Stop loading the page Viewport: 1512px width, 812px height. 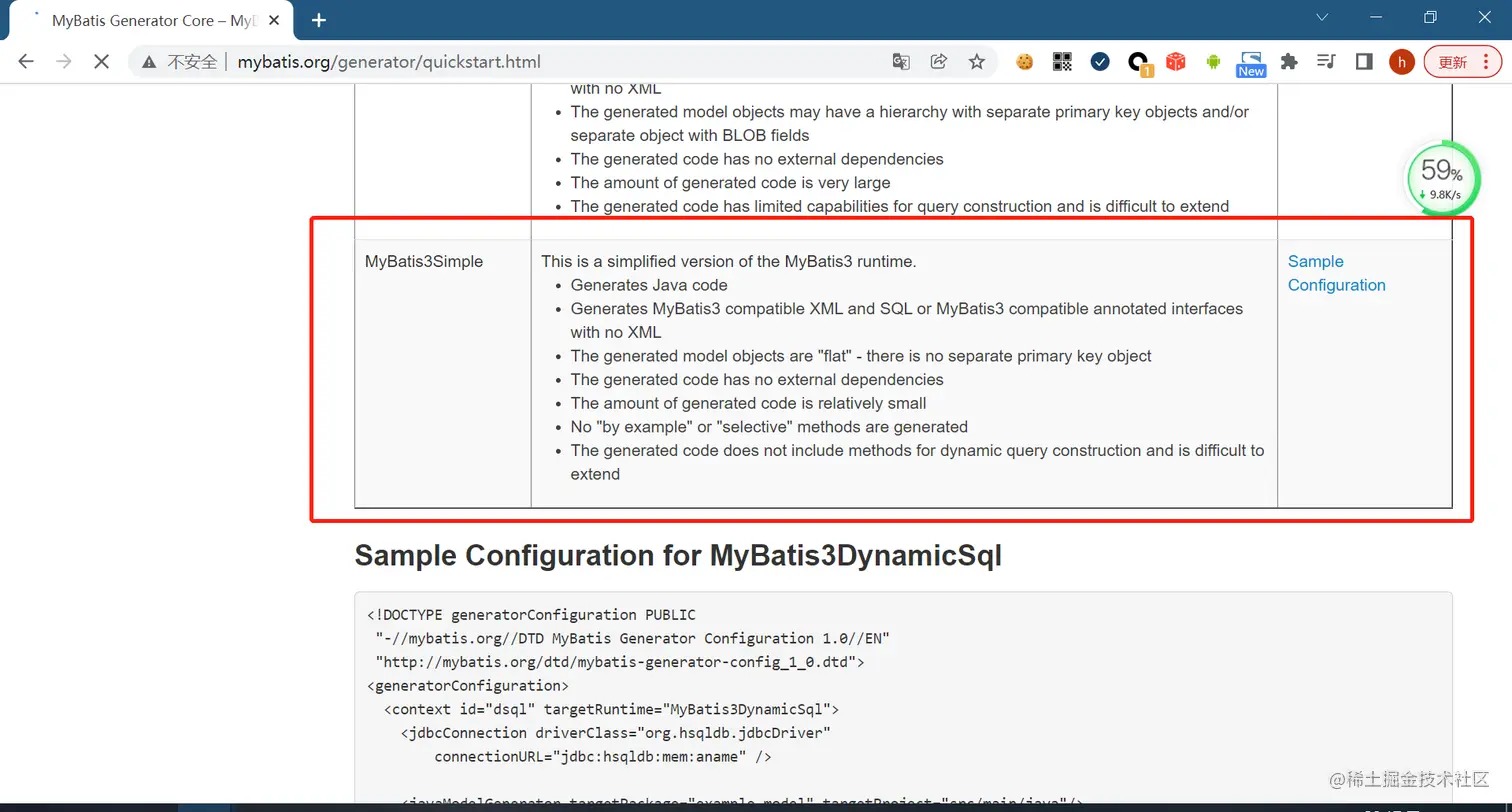(101, 62)
